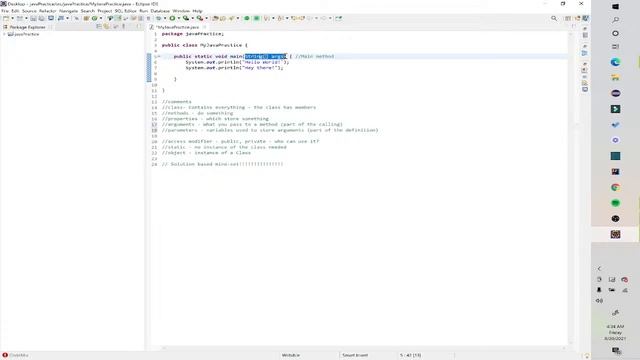Collapse the main method fold marker

click(x=159, y=56)
